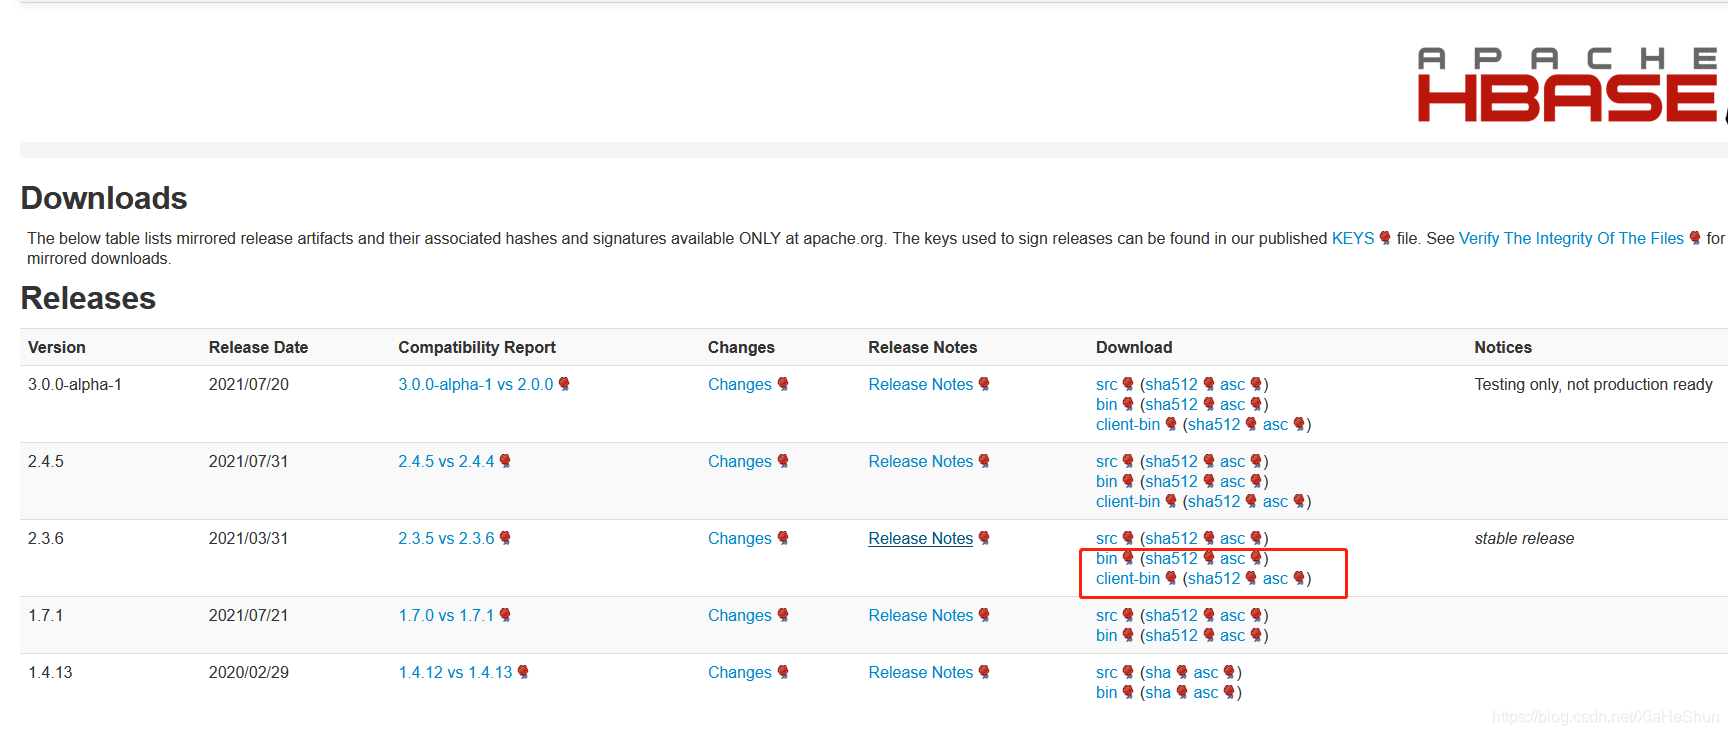Click external icon next to 1.4.13 Release Notes

click(x=984, y=672)
